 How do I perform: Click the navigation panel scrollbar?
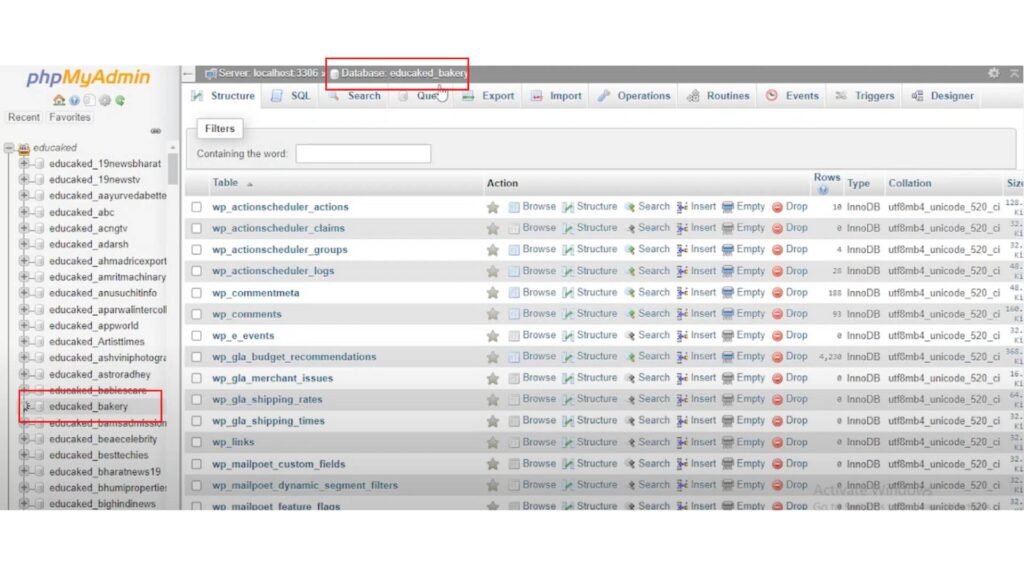pos(172,168)
